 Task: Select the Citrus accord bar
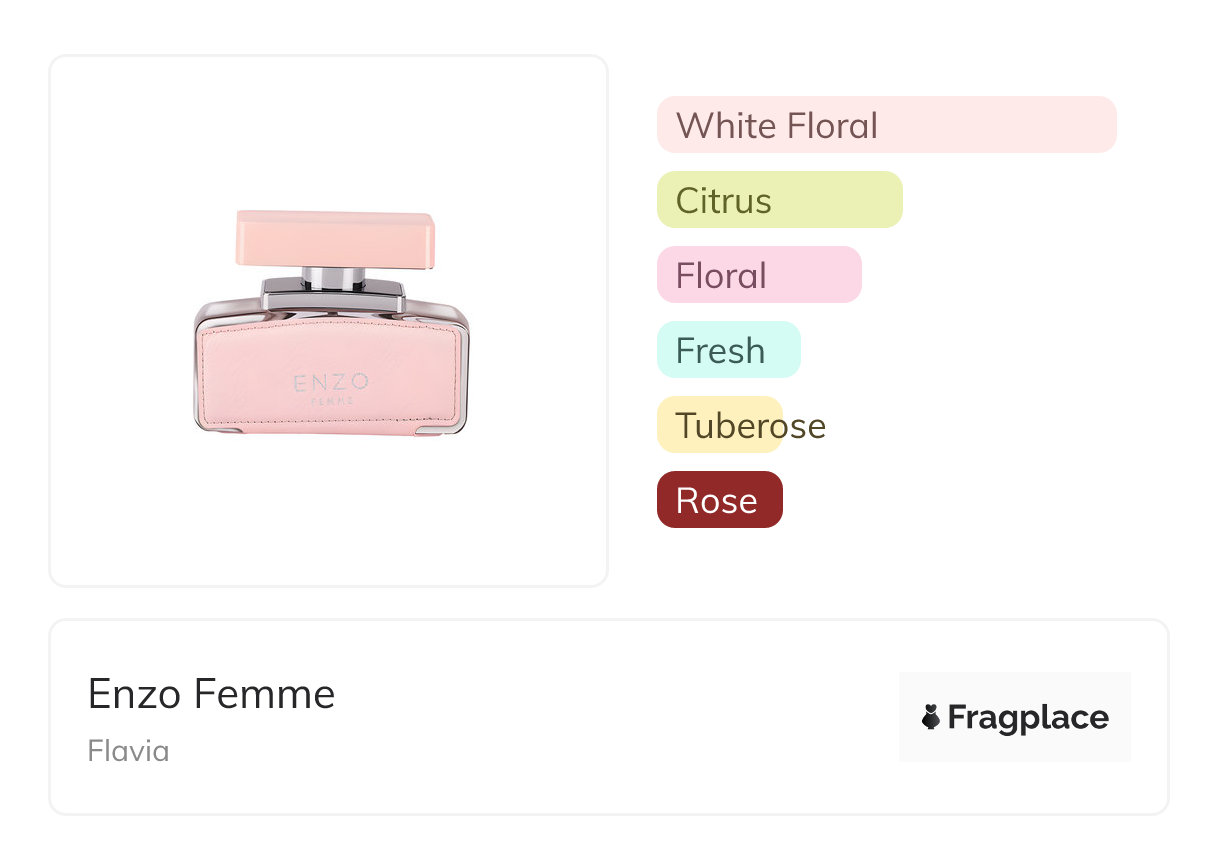779,200
